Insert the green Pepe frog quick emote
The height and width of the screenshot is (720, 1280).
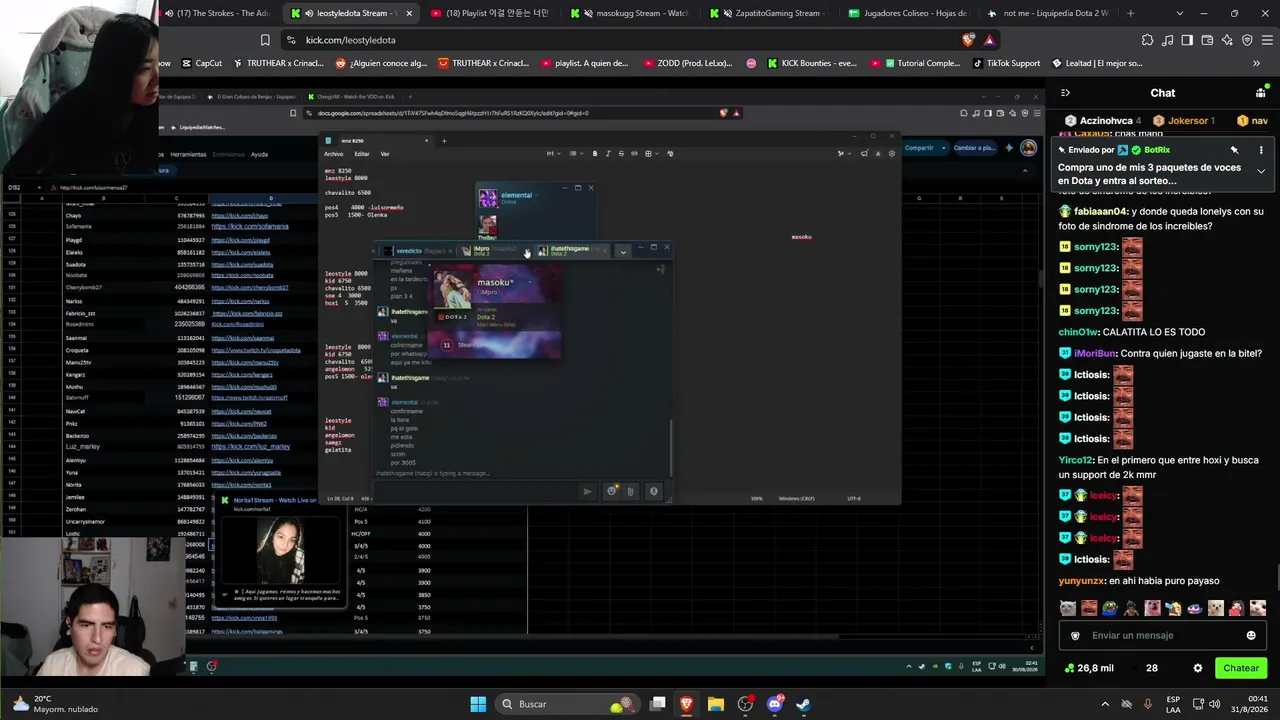pos(1110,608)
